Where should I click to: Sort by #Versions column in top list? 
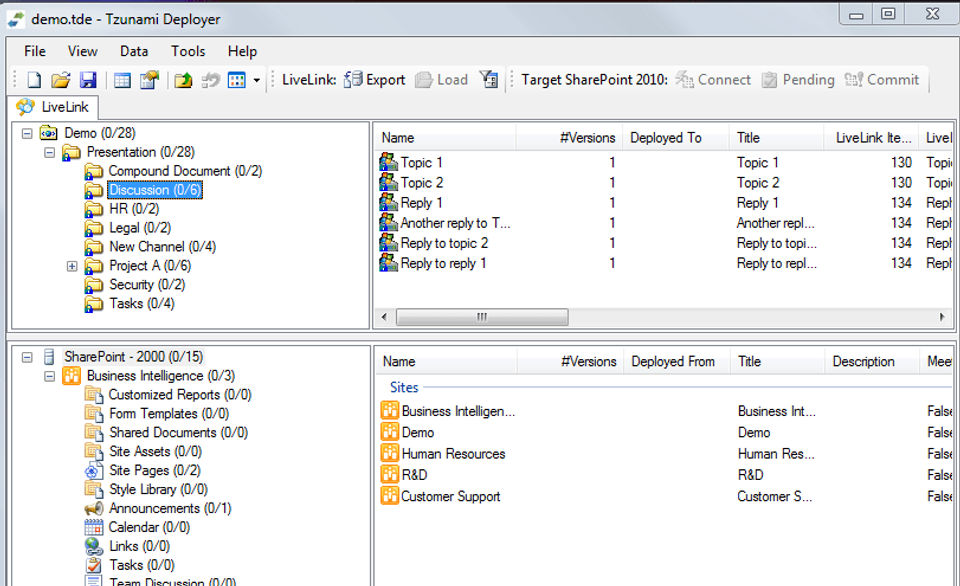click(570, 138)
